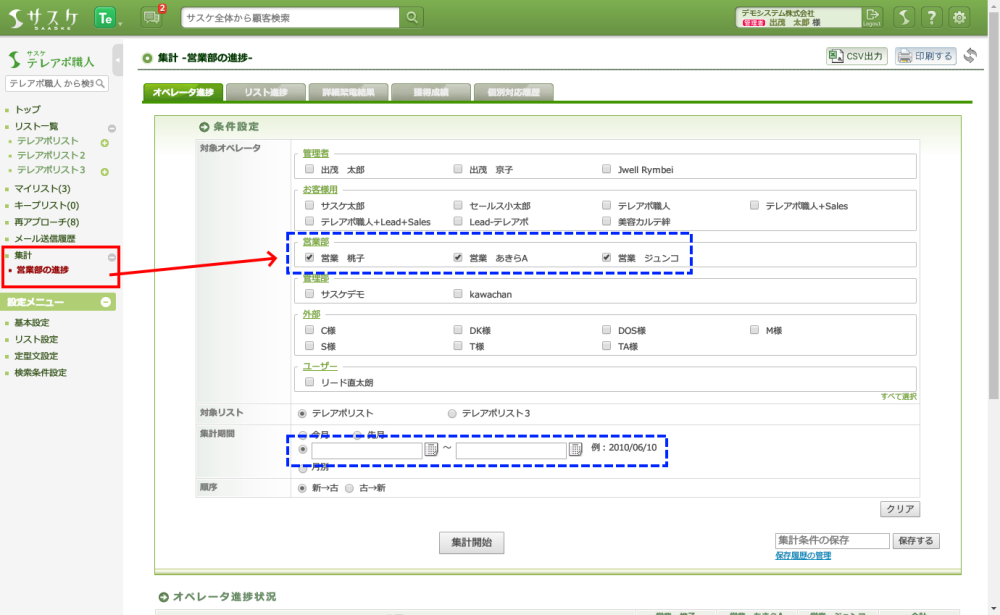Collapse the 設定メニュー panel
The width and height of the screenshot is (1000, 615).
click(x=105, y=302)
